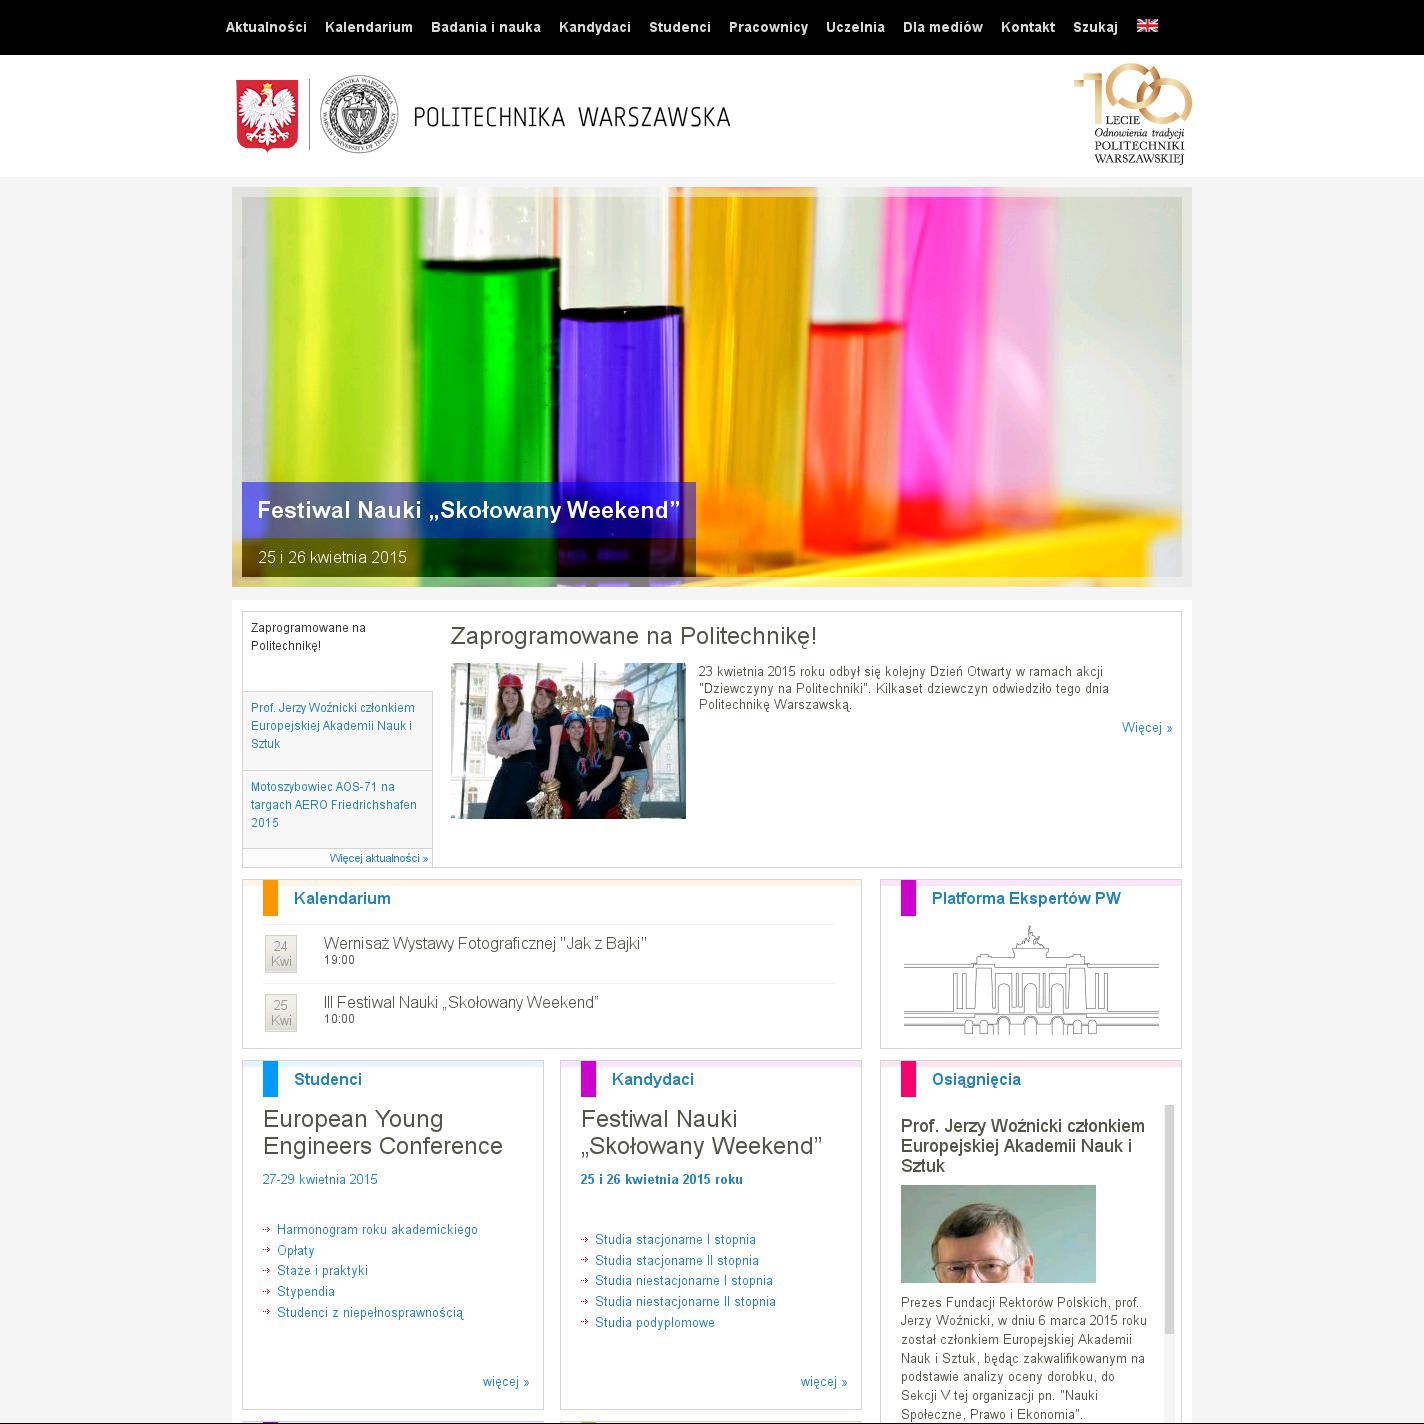
Task: Click the Politechnika Warszawska wordmark
Action: pos(572,117)
